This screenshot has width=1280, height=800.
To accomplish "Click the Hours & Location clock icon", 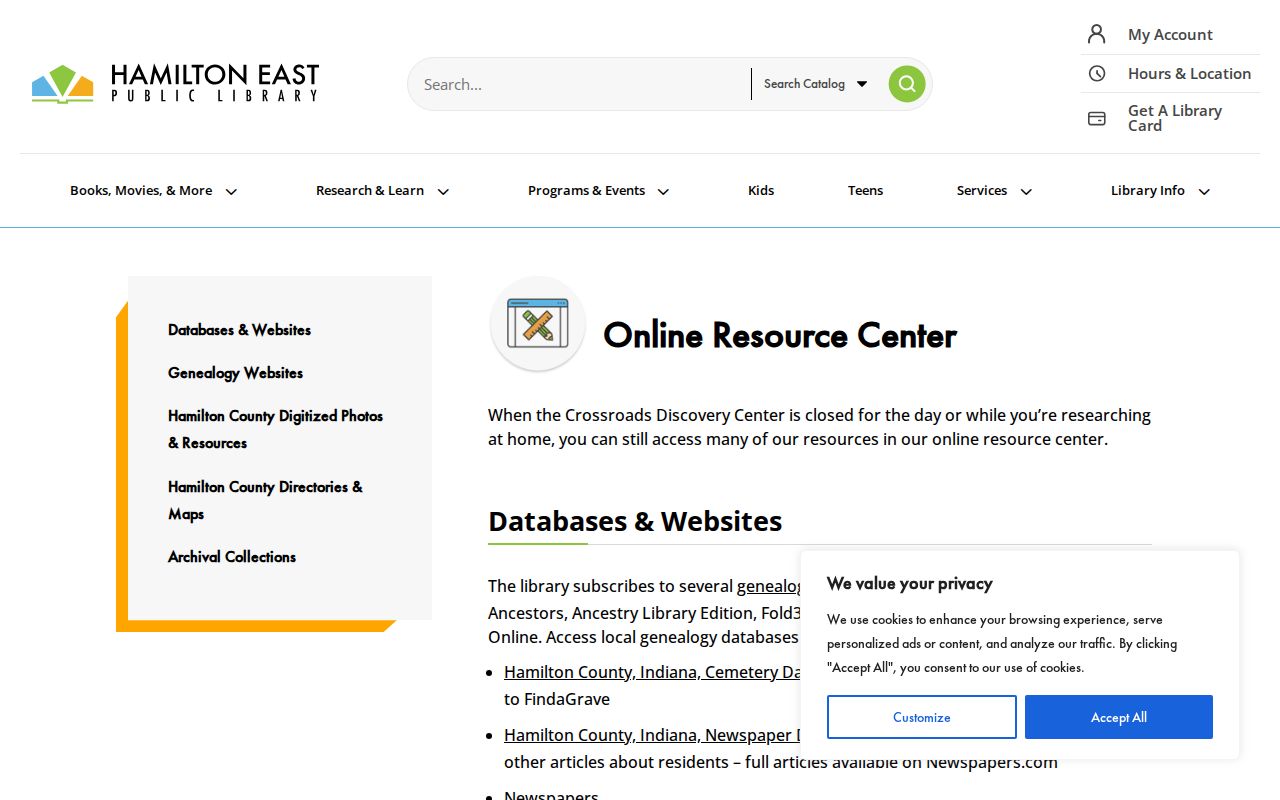I will pos(1097,73).
